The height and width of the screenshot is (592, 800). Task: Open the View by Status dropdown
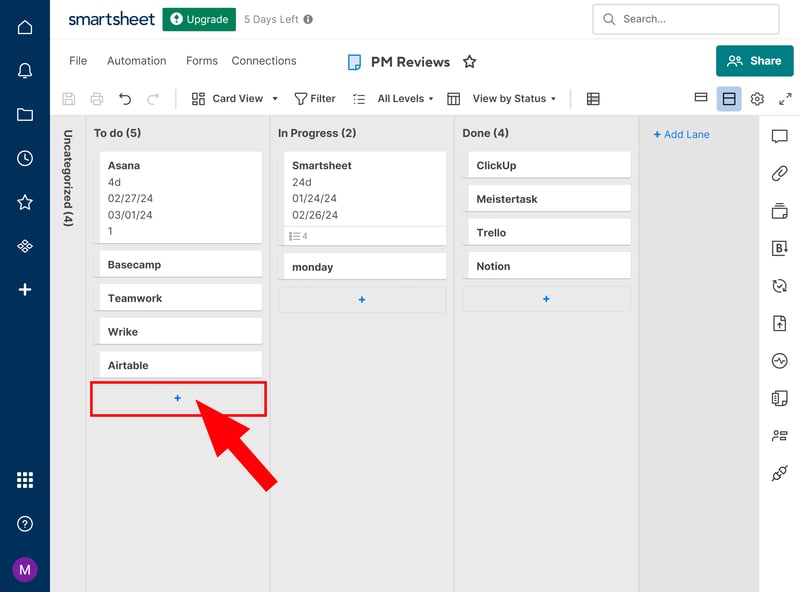(x=514, y=98)
